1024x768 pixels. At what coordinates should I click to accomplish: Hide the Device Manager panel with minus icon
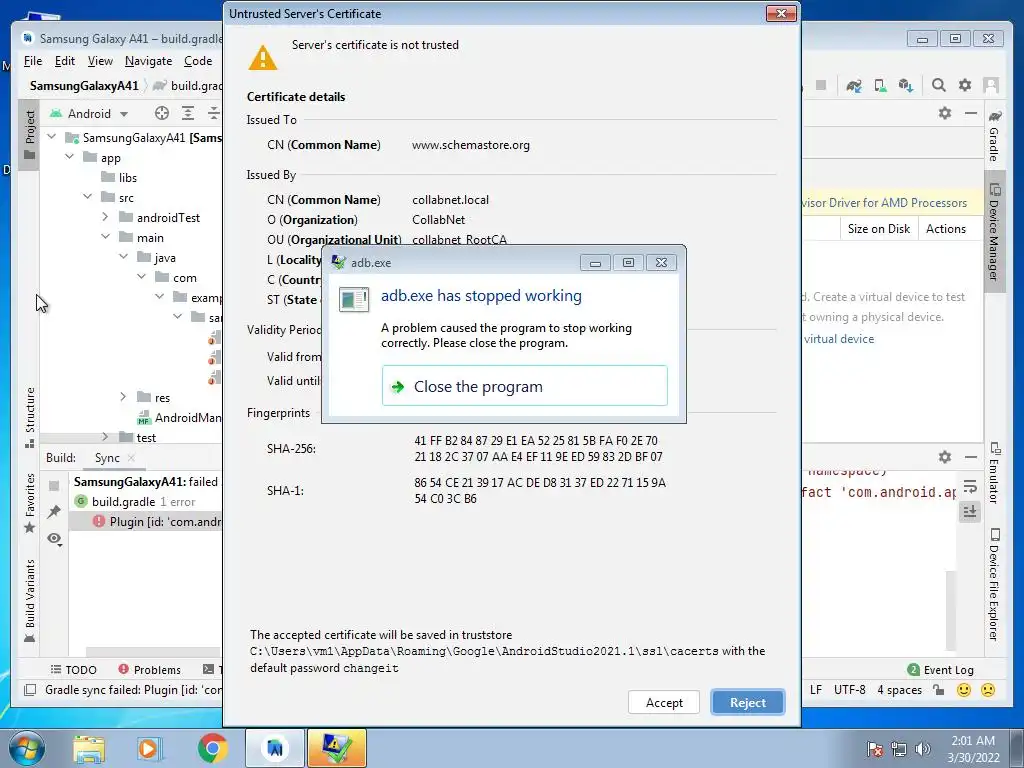coord(971,113)
